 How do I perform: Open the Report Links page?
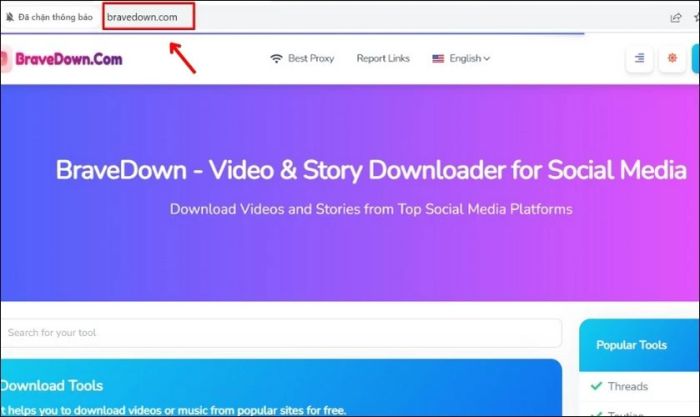(383, 58)
